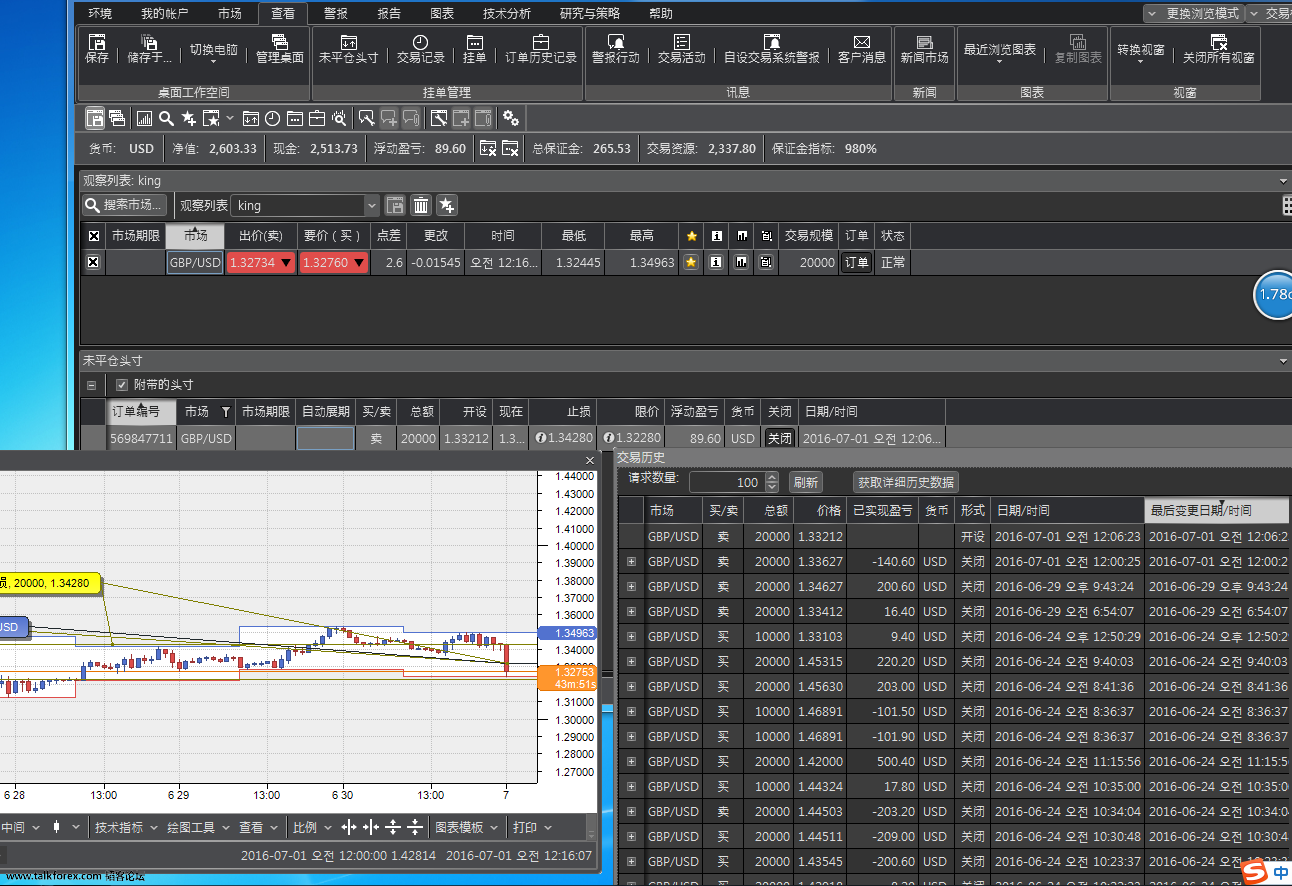This screenshot has height=886, width=1292.
Task: Open 交易记录 trade records in ribbon
Action: pos(420,48)
